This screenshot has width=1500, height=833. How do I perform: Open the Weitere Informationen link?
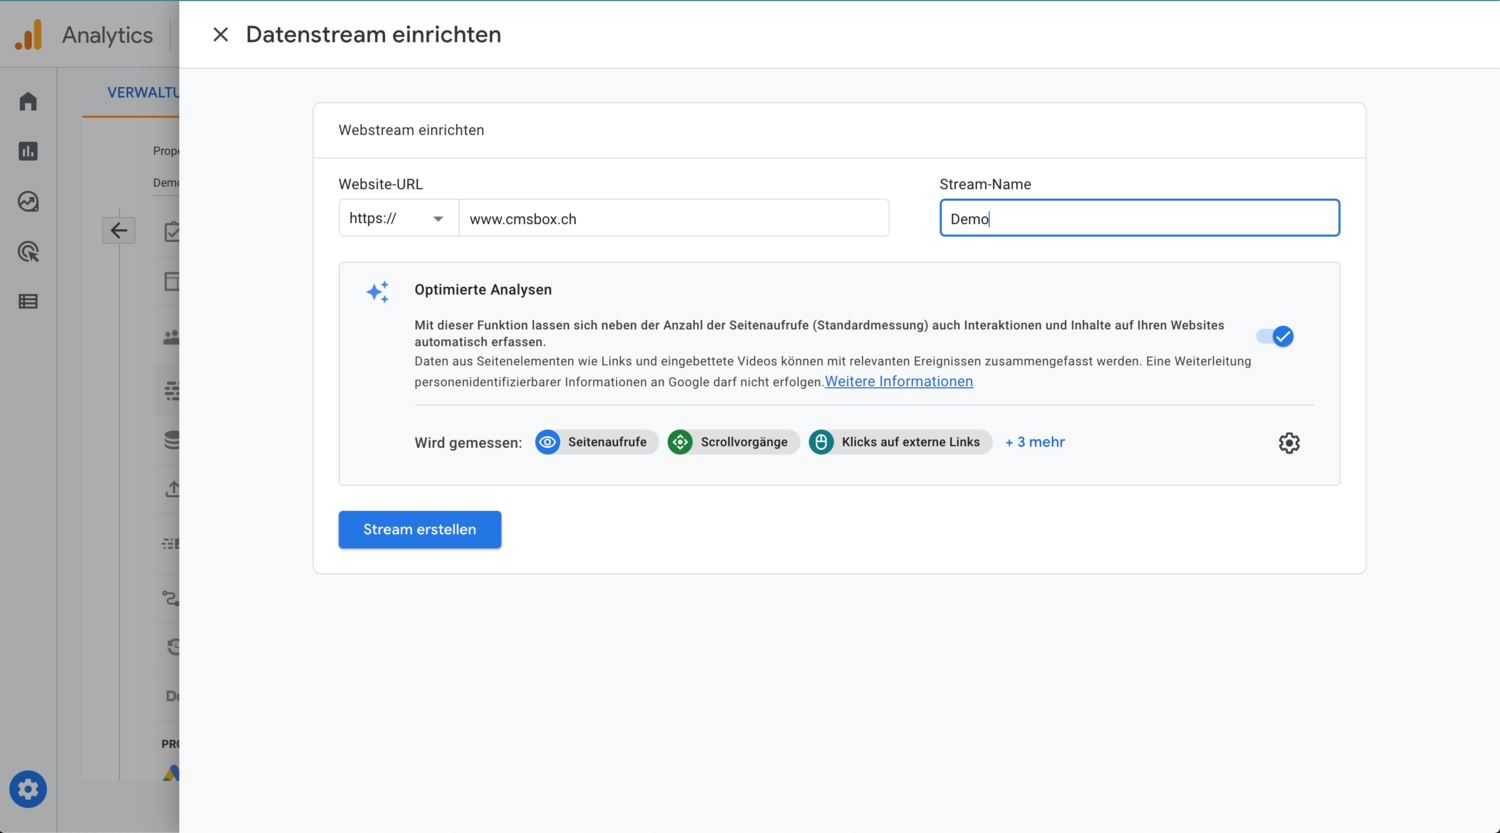[x=899, y=382]
